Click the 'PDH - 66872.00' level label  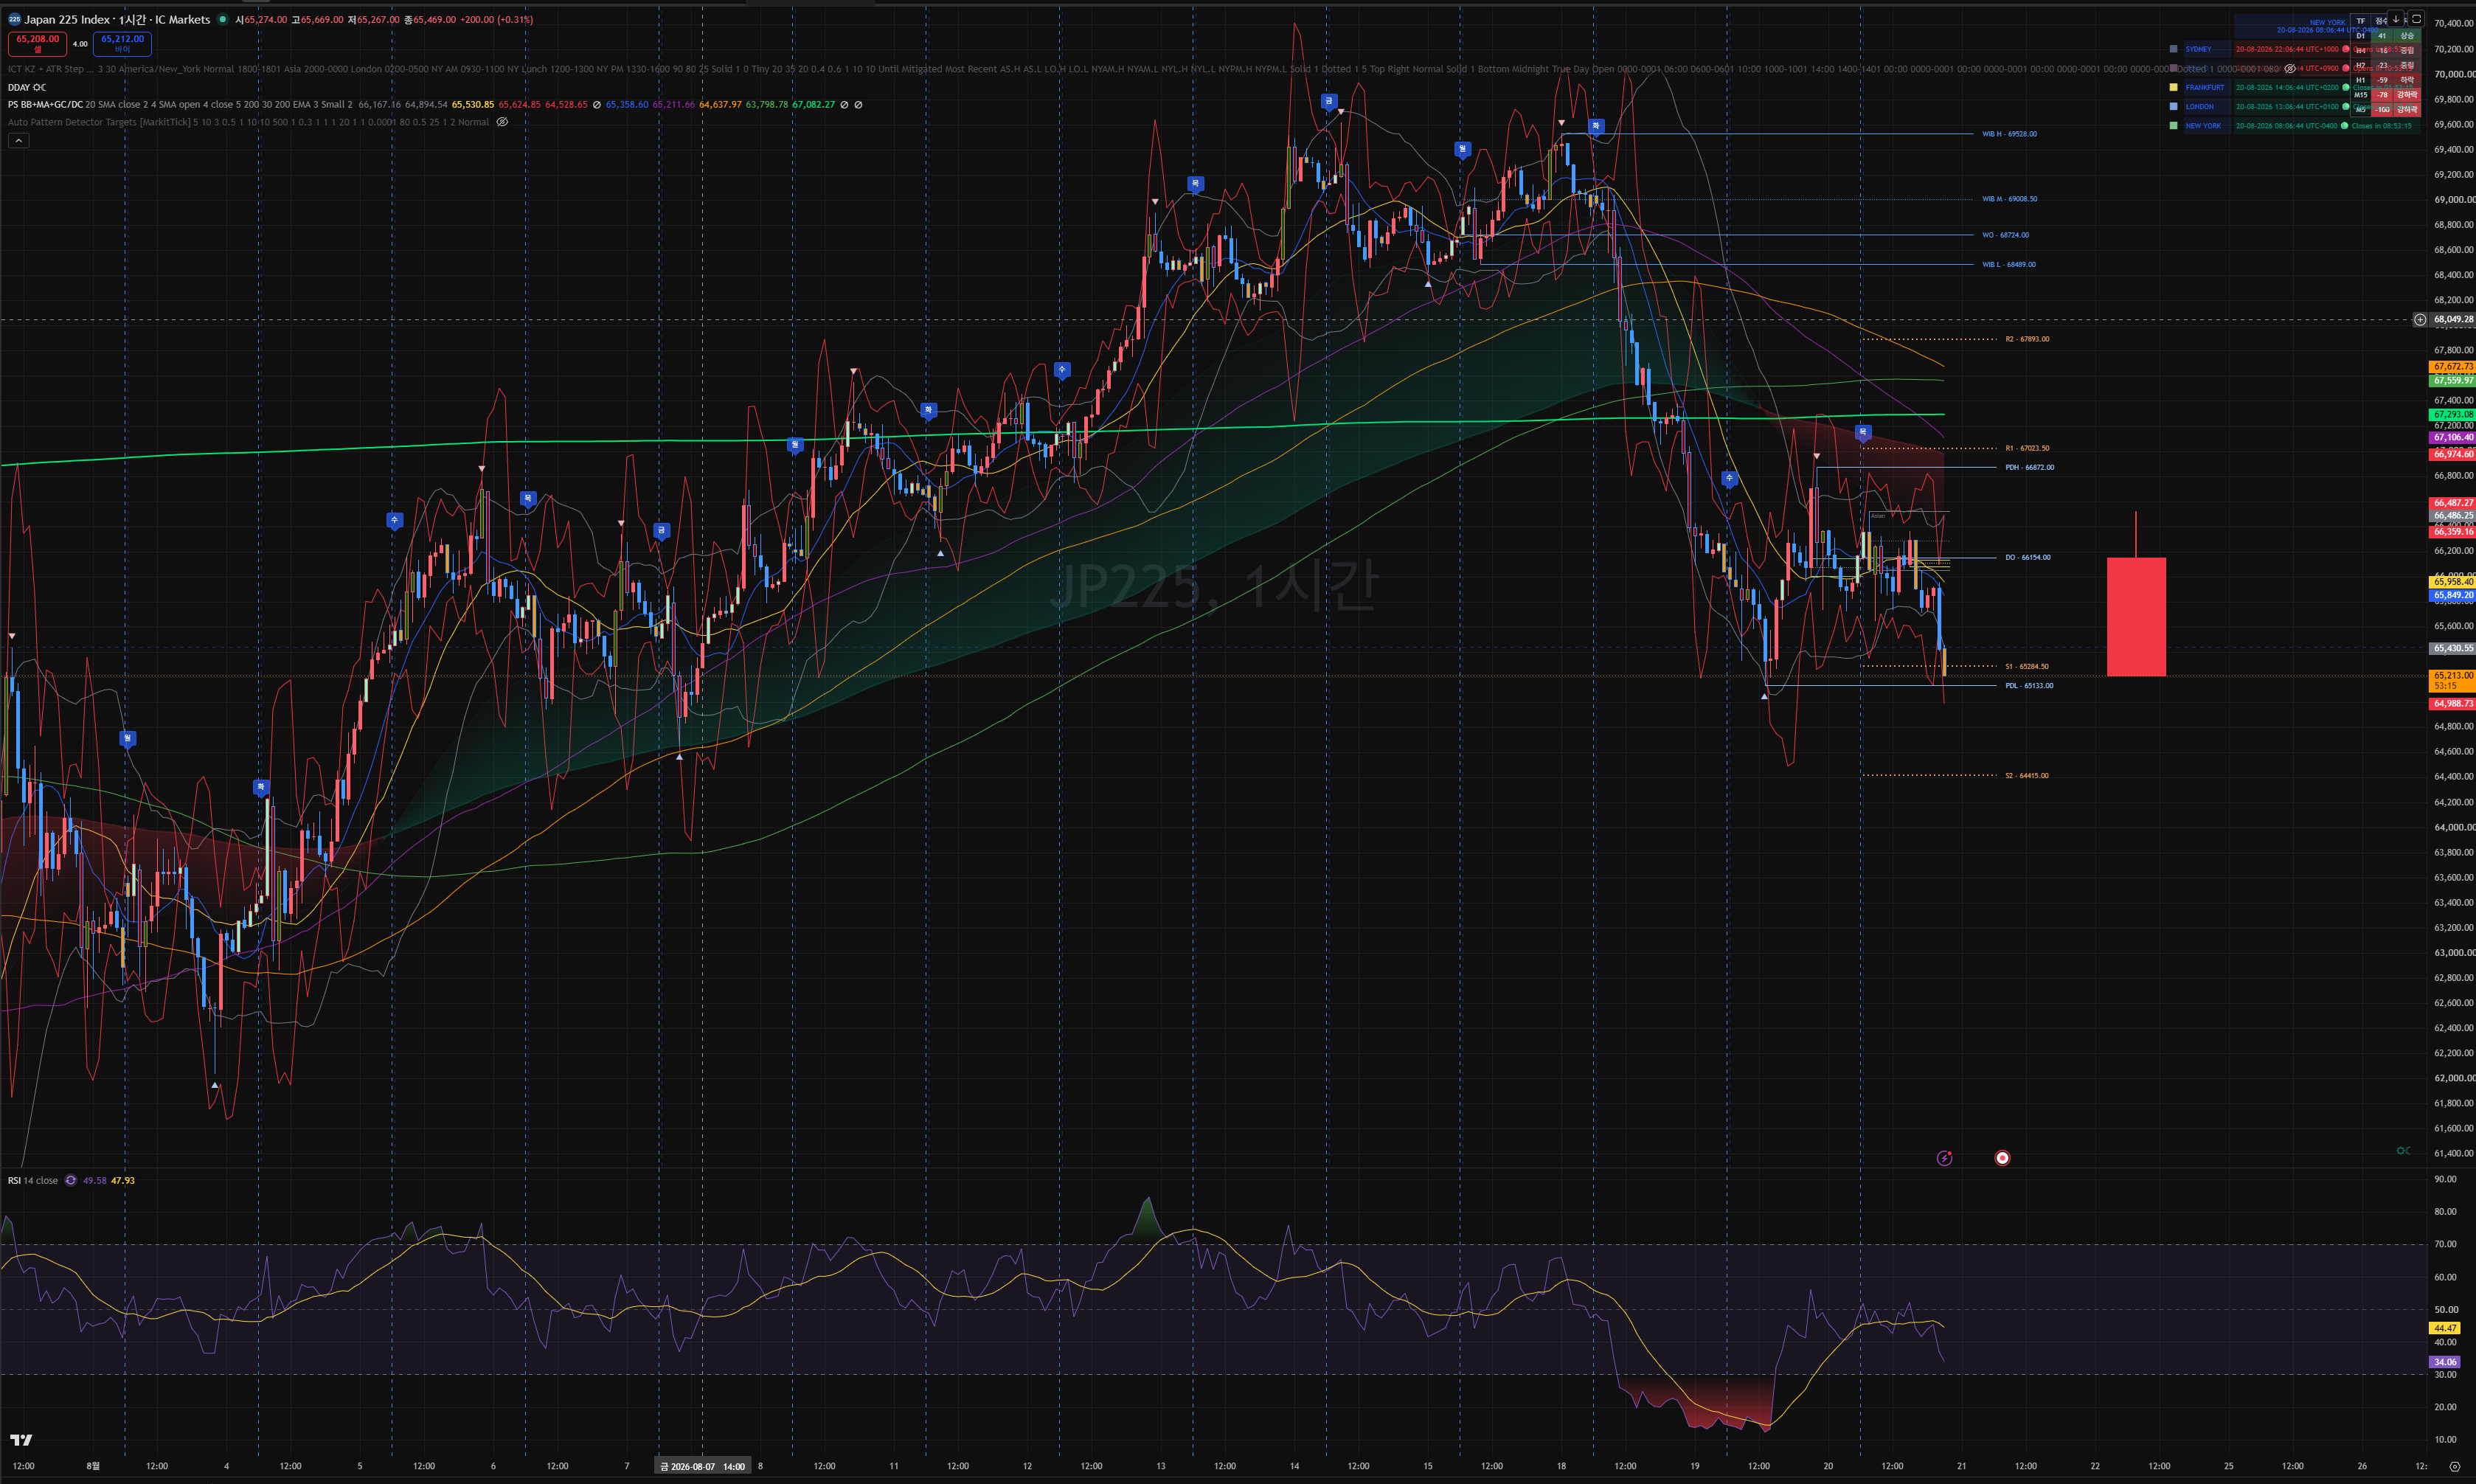(x=2029, y=467)
